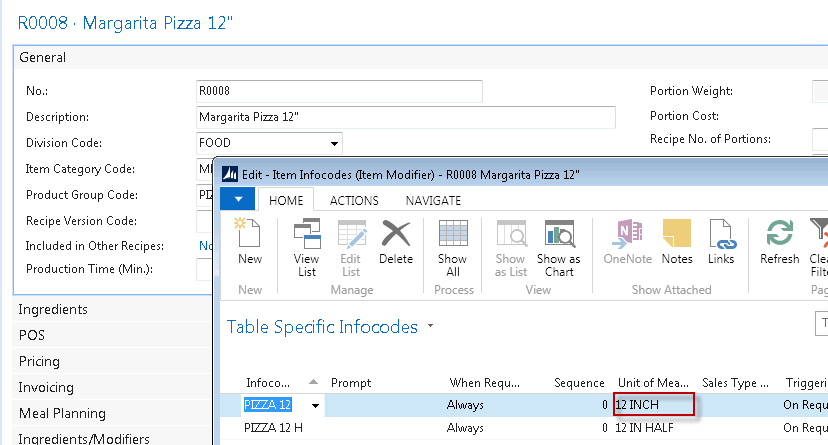Image resolution: width=828 pixels, height=445 pixels.
Task: Refresh the infocodes list
Action: coord(779,242)
